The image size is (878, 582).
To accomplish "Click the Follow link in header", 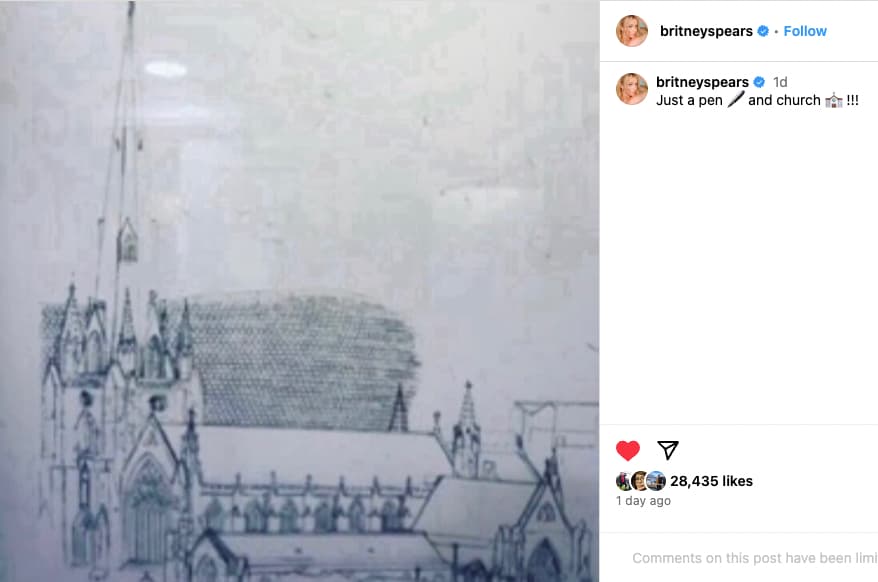I will [x=805, y=31].
